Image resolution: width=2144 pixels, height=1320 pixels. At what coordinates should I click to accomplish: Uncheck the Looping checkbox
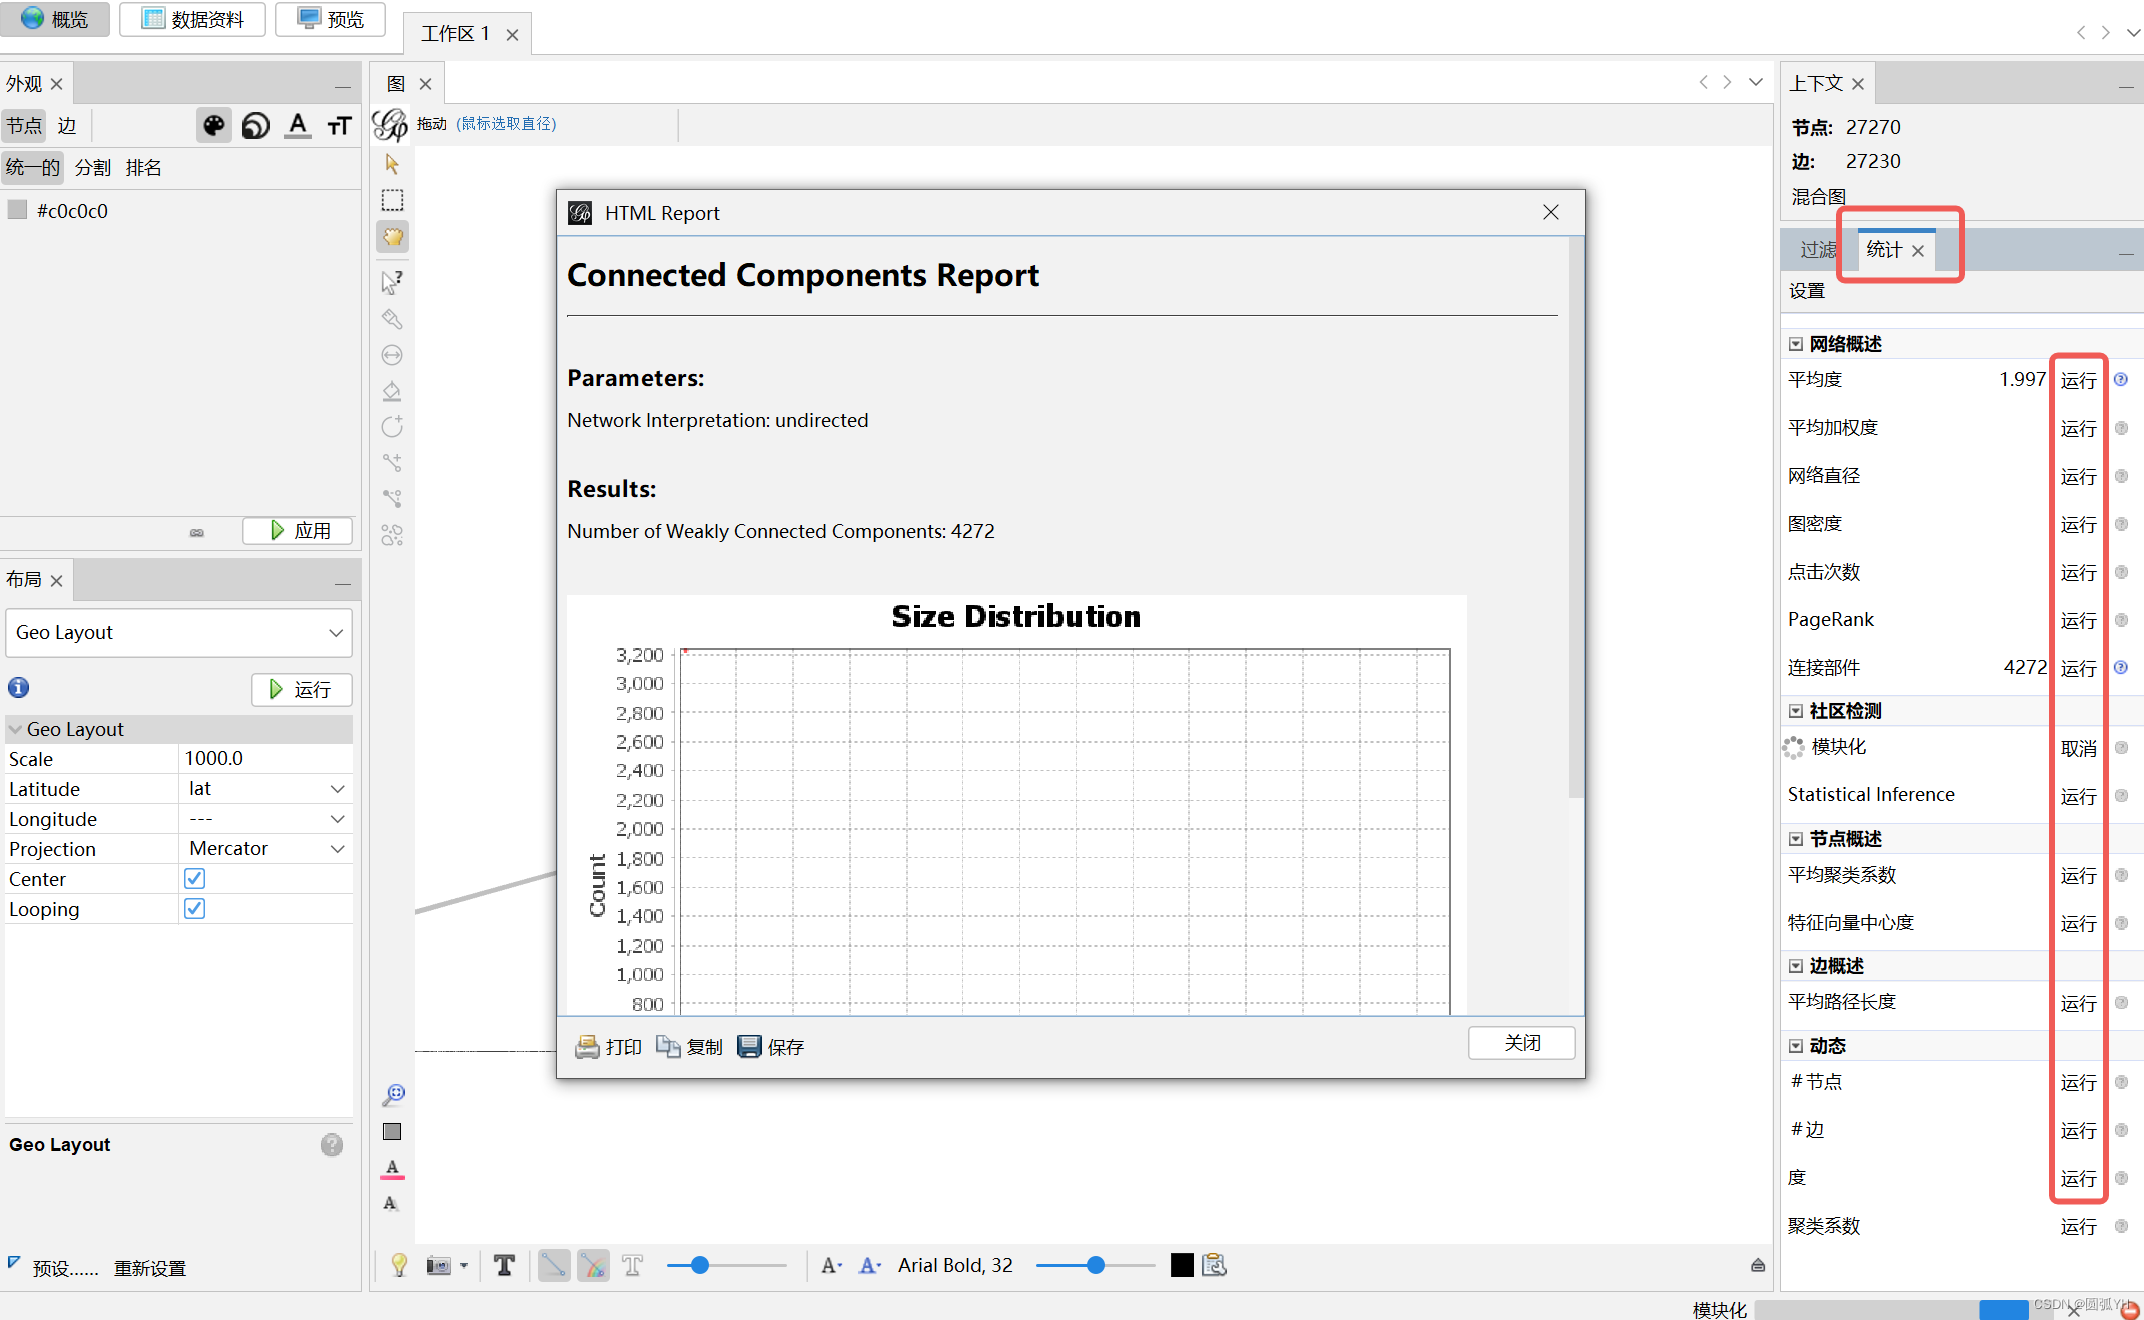(x=194, y=908)
